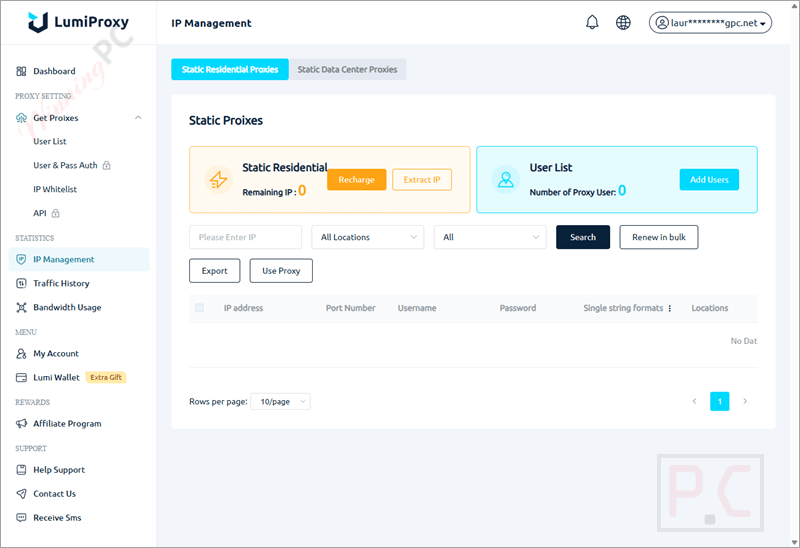The image size is (800, 548).
Task: Click lock icon beside API
Action: pyautogui.click(x=56, y=213)
